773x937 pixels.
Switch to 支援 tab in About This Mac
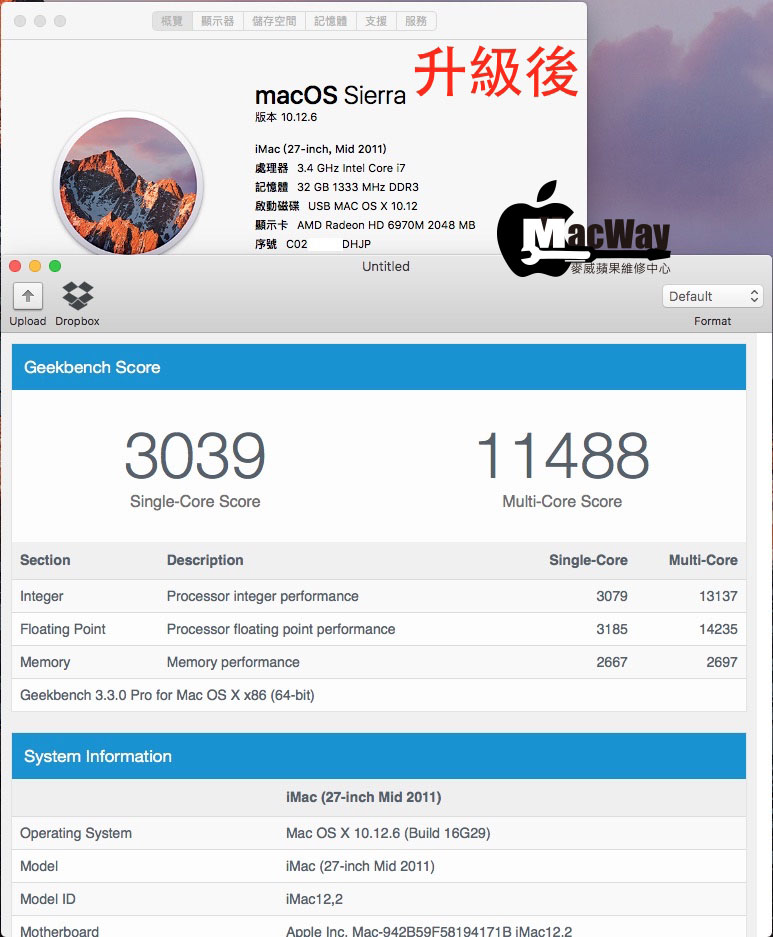376,21
